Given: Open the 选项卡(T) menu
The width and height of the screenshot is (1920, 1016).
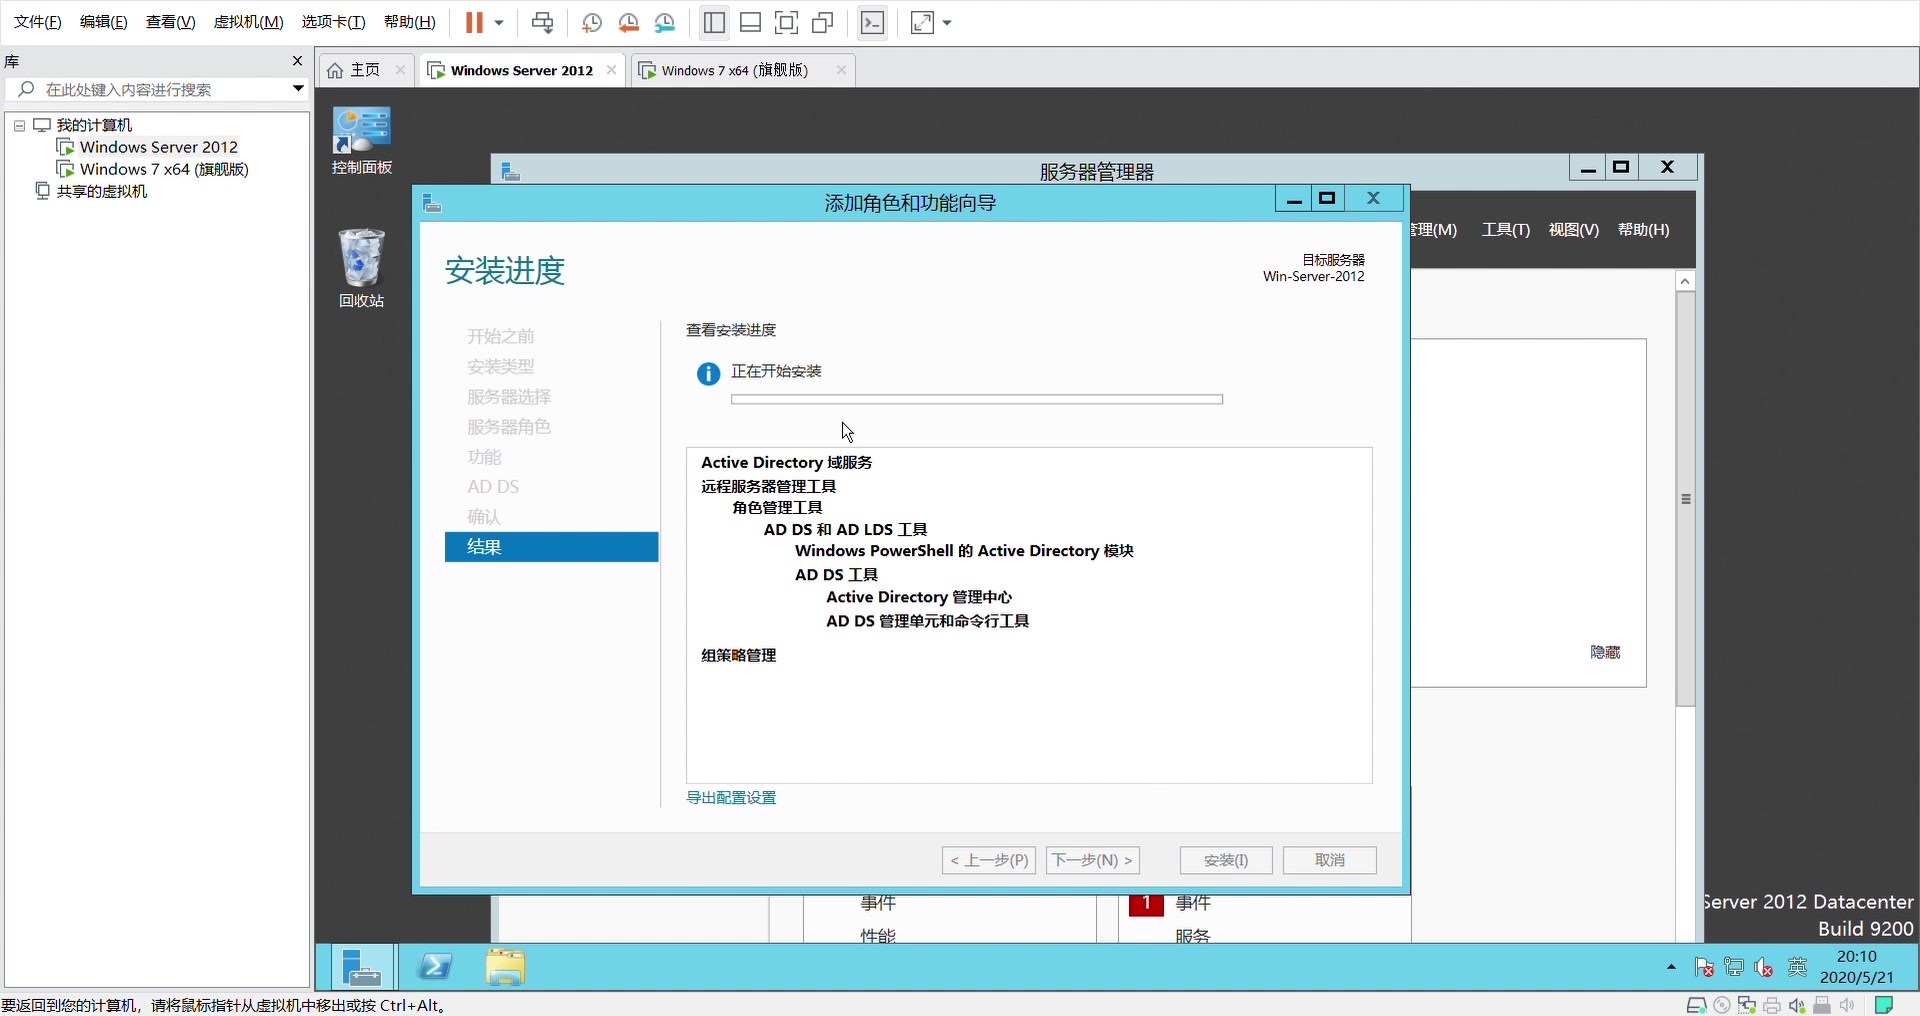Looking at the screenshot, I should (x=334, y=22).
